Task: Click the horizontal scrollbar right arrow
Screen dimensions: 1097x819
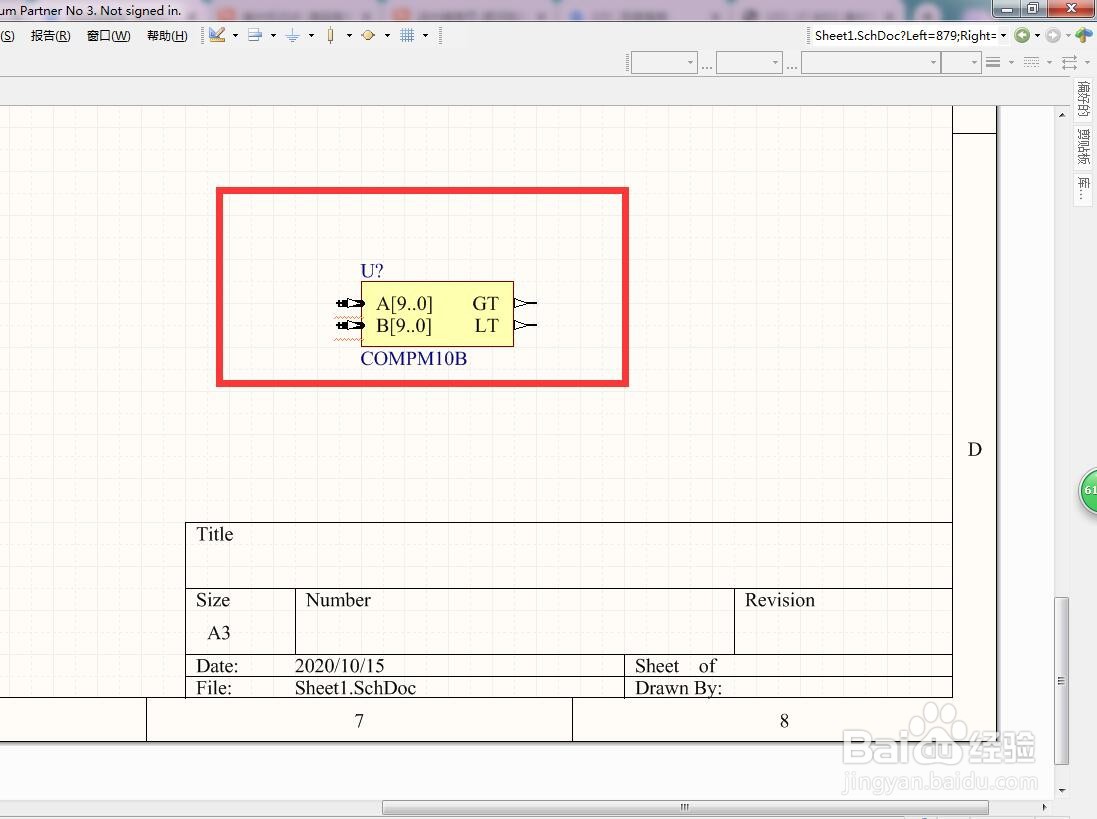Action: [1044, 807]
